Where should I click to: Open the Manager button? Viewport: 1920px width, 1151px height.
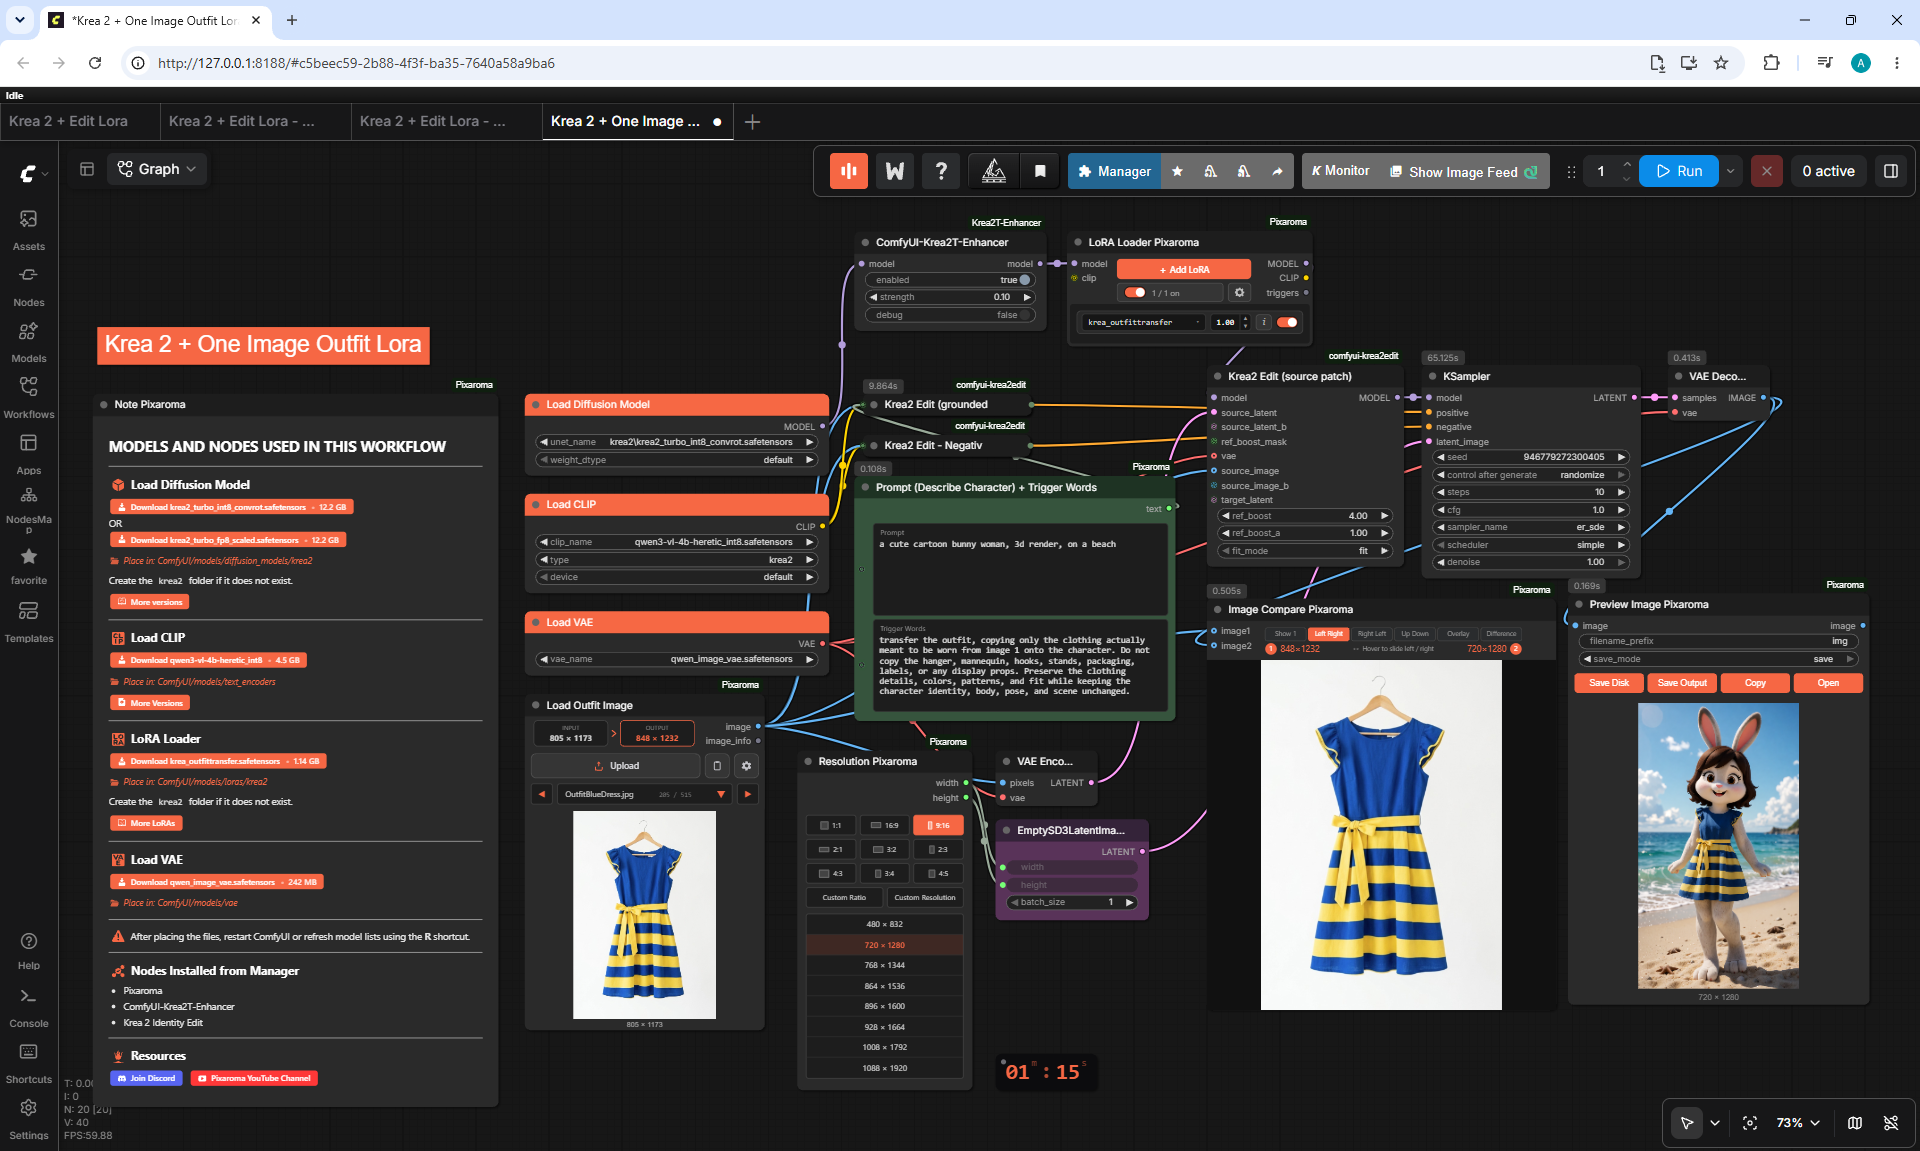pyautogui.click(x=1114, y=171)
